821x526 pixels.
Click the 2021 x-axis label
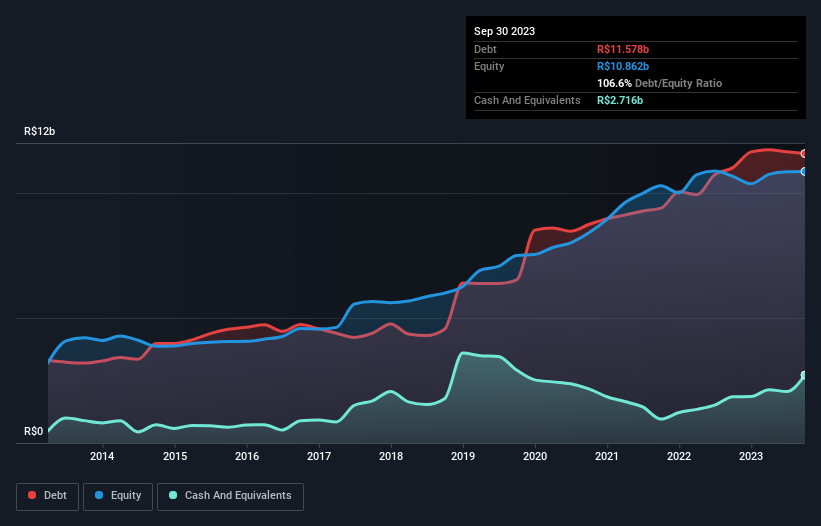pyautogui.click(x=607, y=456)
